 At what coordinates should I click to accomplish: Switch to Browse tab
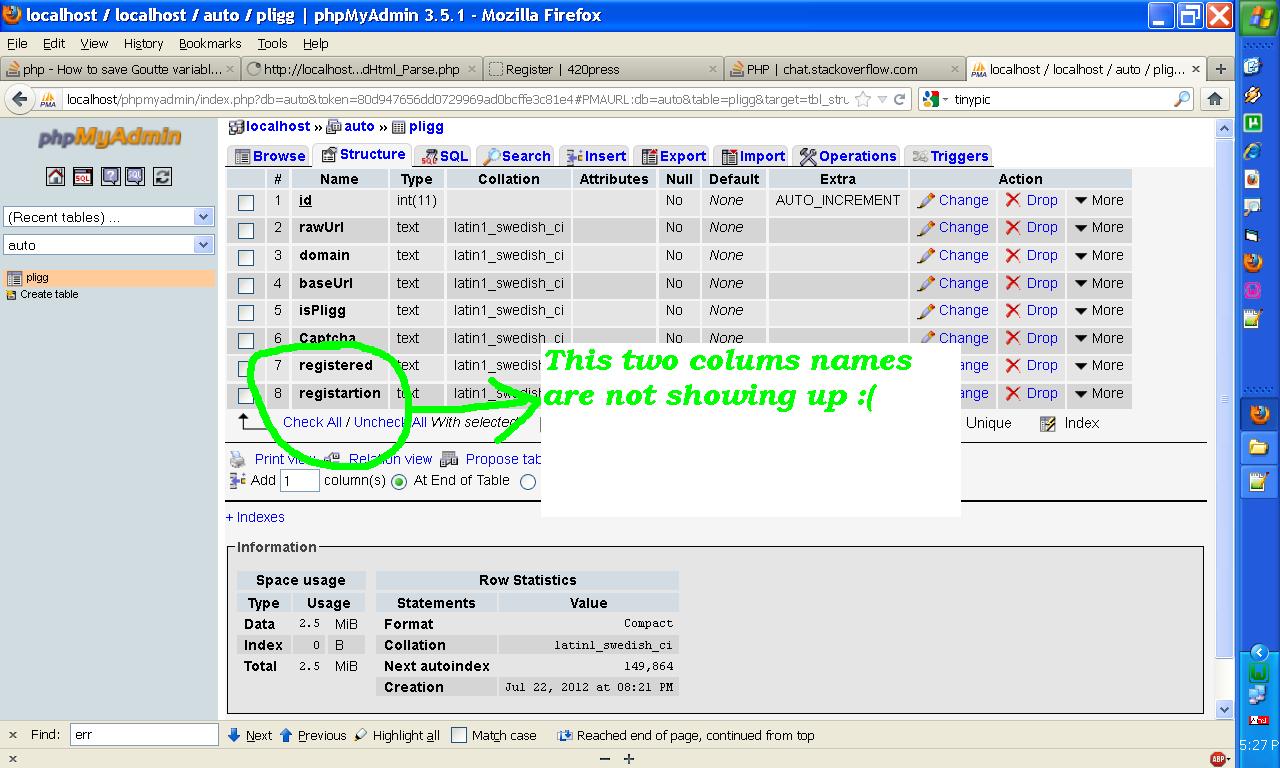click(269, 156)
